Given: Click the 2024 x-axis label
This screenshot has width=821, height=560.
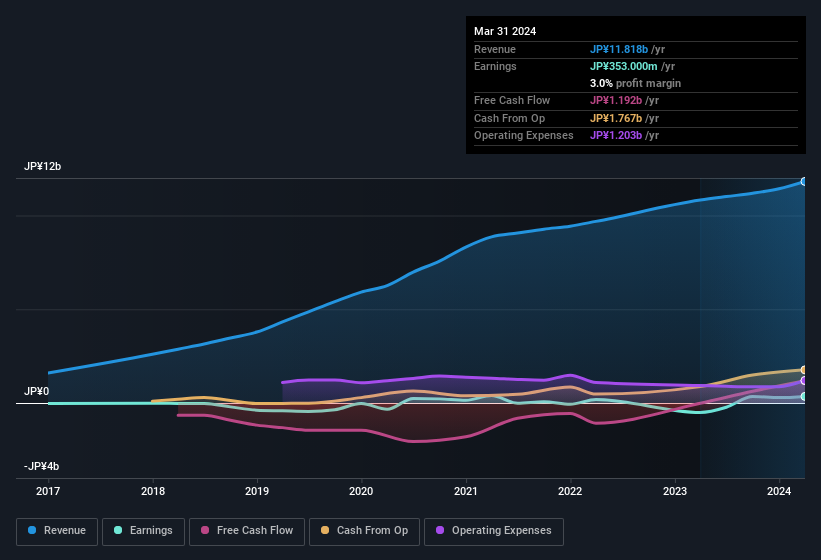Looking at the screenshot, I should 779,491.
